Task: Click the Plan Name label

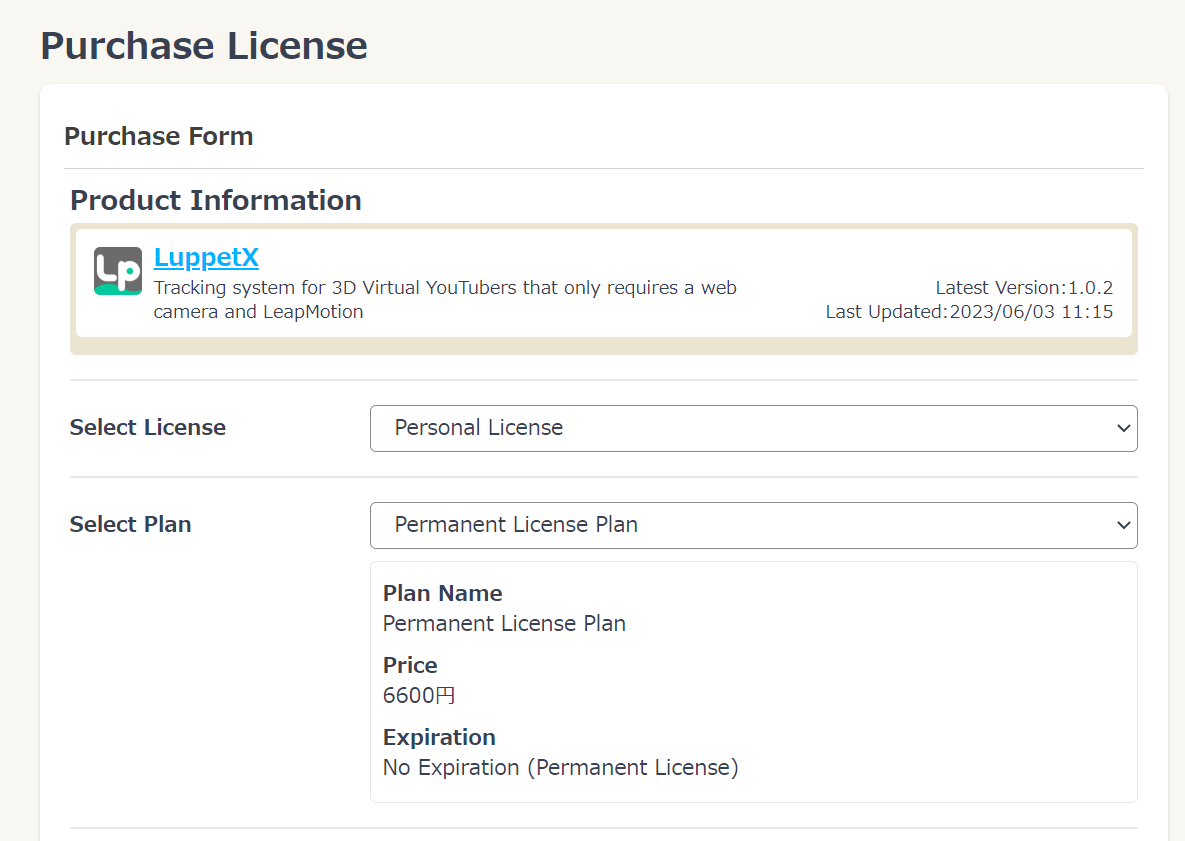Action: (x=442, y=593)
